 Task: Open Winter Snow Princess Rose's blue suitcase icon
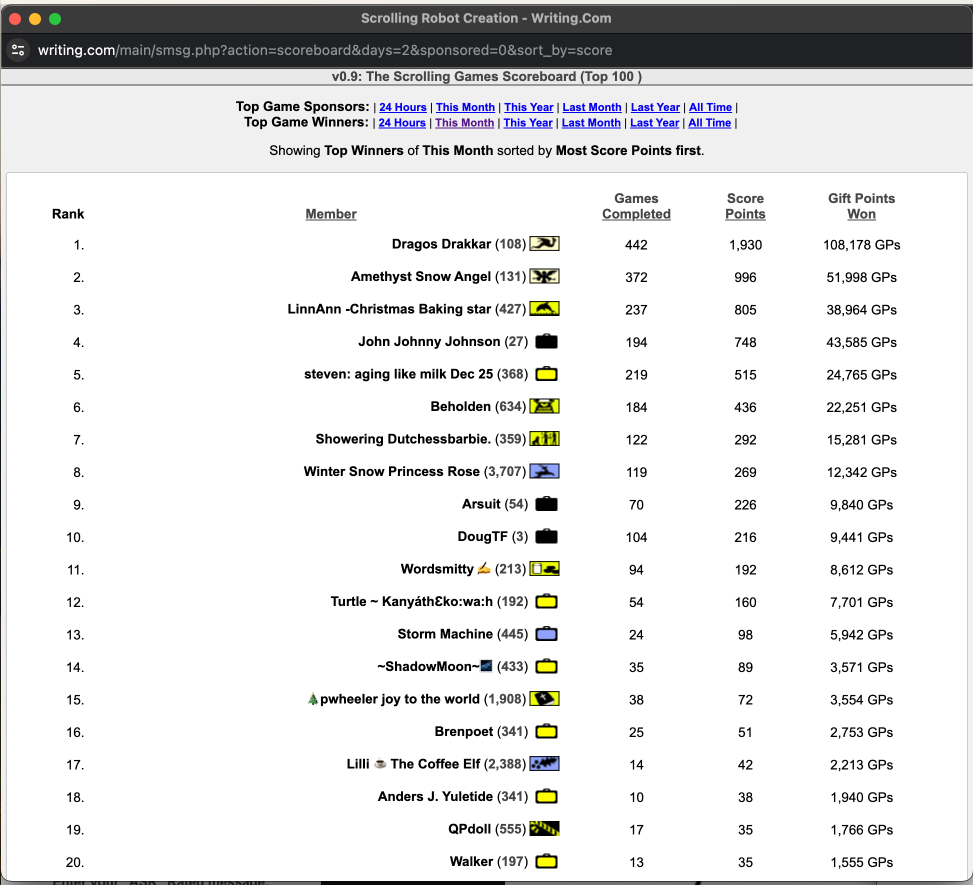coord(544,472)
